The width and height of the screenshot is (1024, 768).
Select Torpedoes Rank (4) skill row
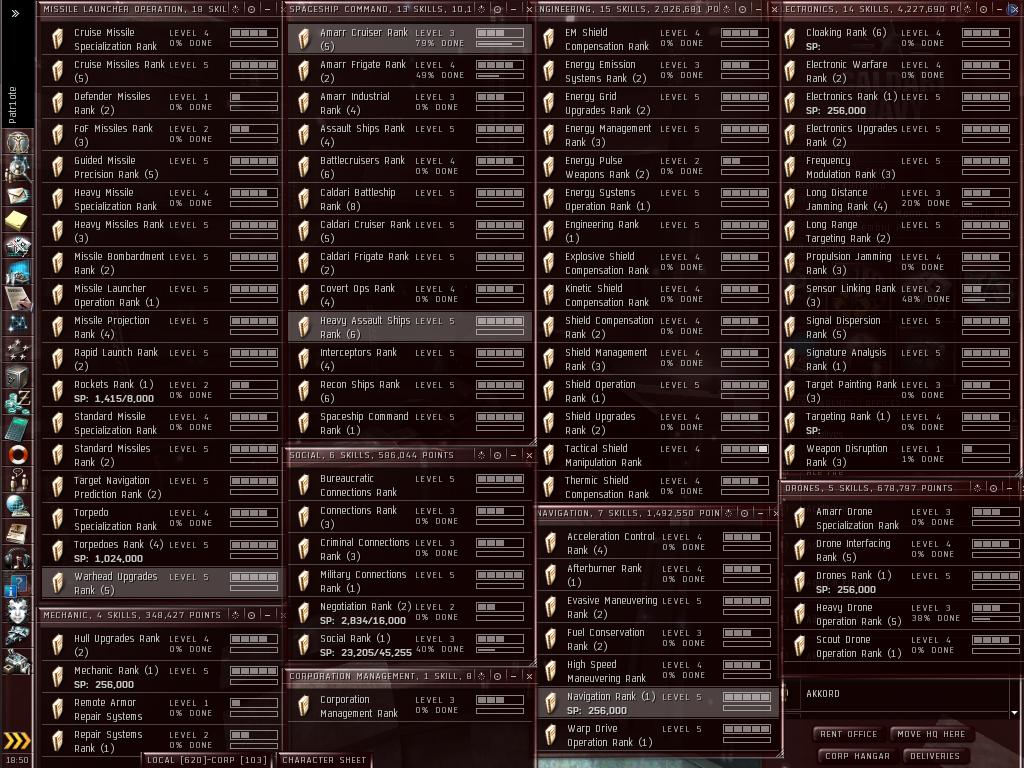pos(161,551)
